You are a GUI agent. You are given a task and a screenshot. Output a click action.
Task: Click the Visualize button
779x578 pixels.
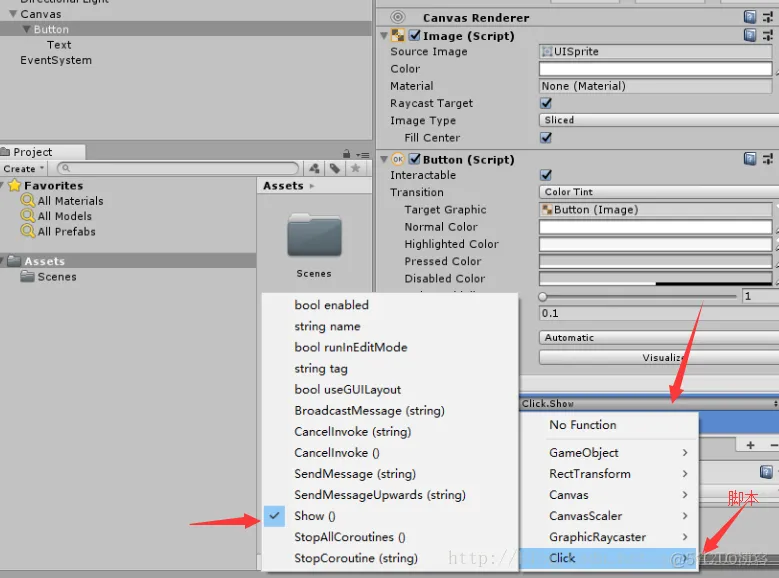659,357
